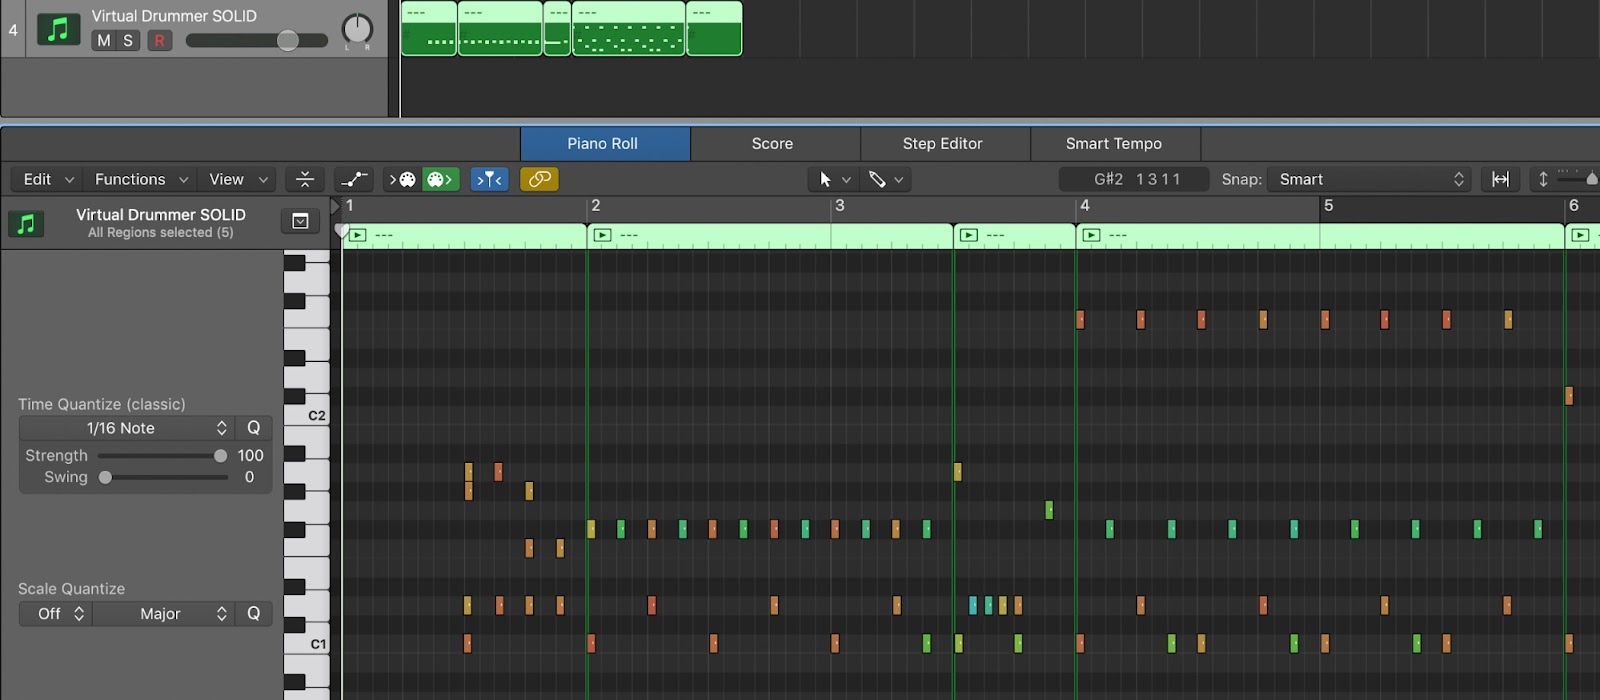Viewport: 1600px width, 700px height.
Task: Toggle MIDI In button in Piano Roll
Action: point(402,179)
